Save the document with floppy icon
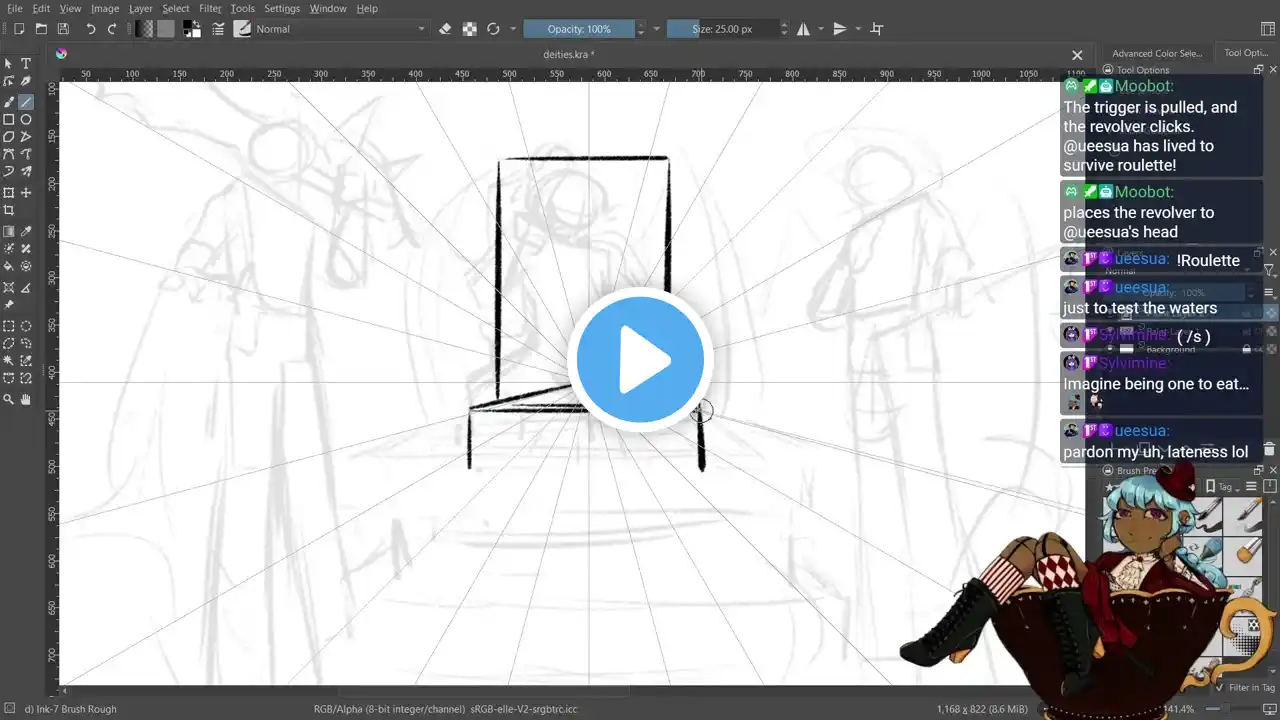 [63, 29]
